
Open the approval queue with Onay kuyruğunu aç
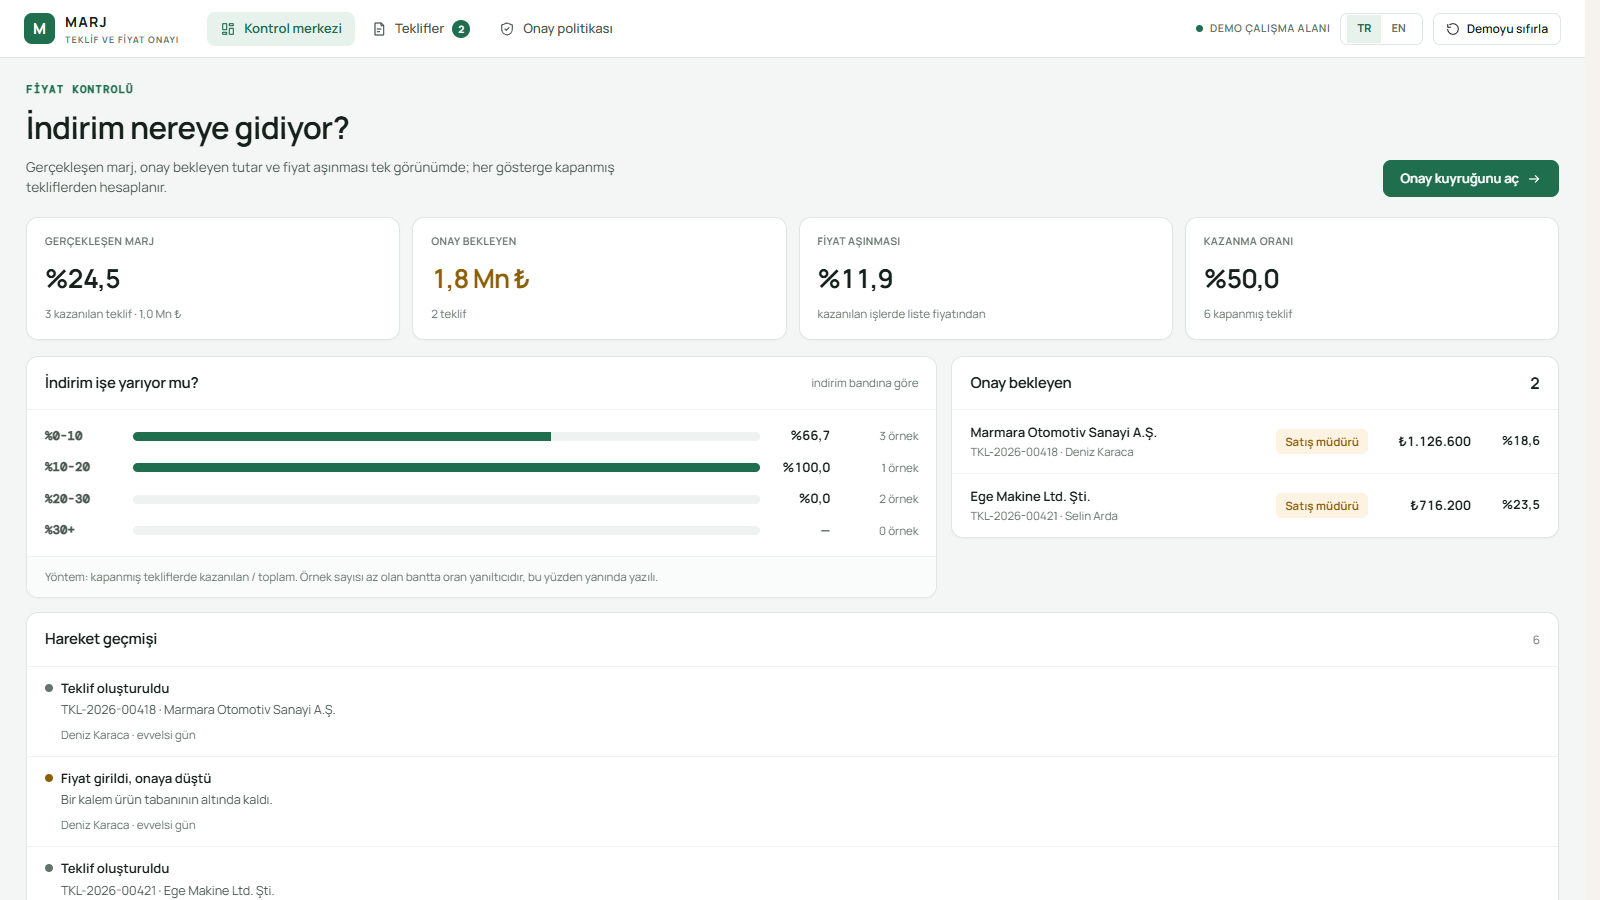pos(1470,179)
